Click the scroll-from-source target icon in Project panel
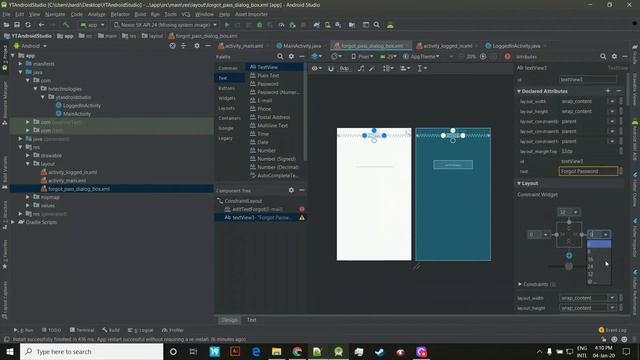 click(173, 46)
